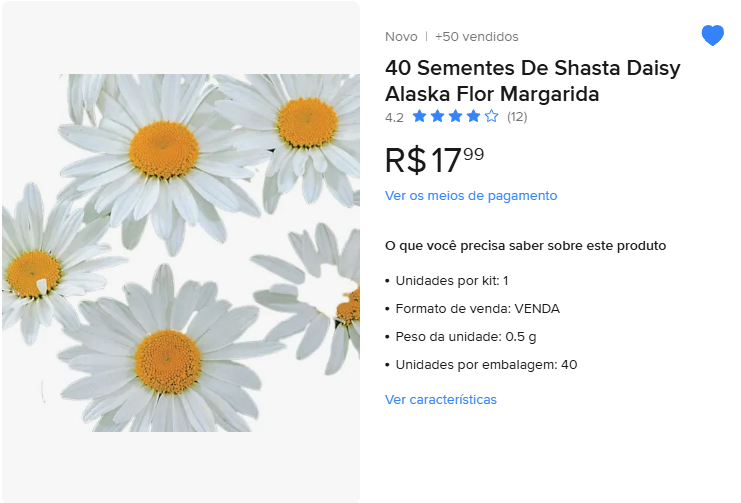Click the daisy product image
Image resolution: width=741 pixels, height=503 pixels.
point(180,252)
